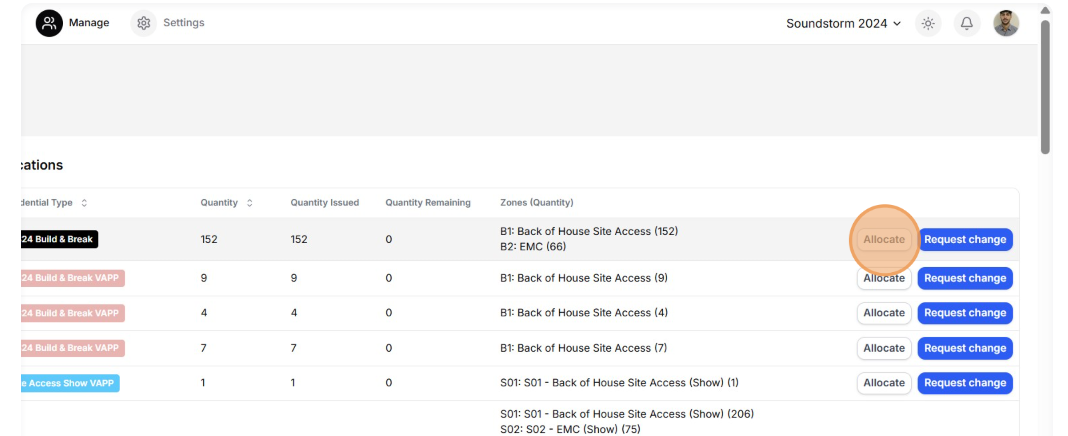Click Allocate for the 152 quantity row
Image resolution: width=1068 pixels, height=436 pixels.
point(884,240)
